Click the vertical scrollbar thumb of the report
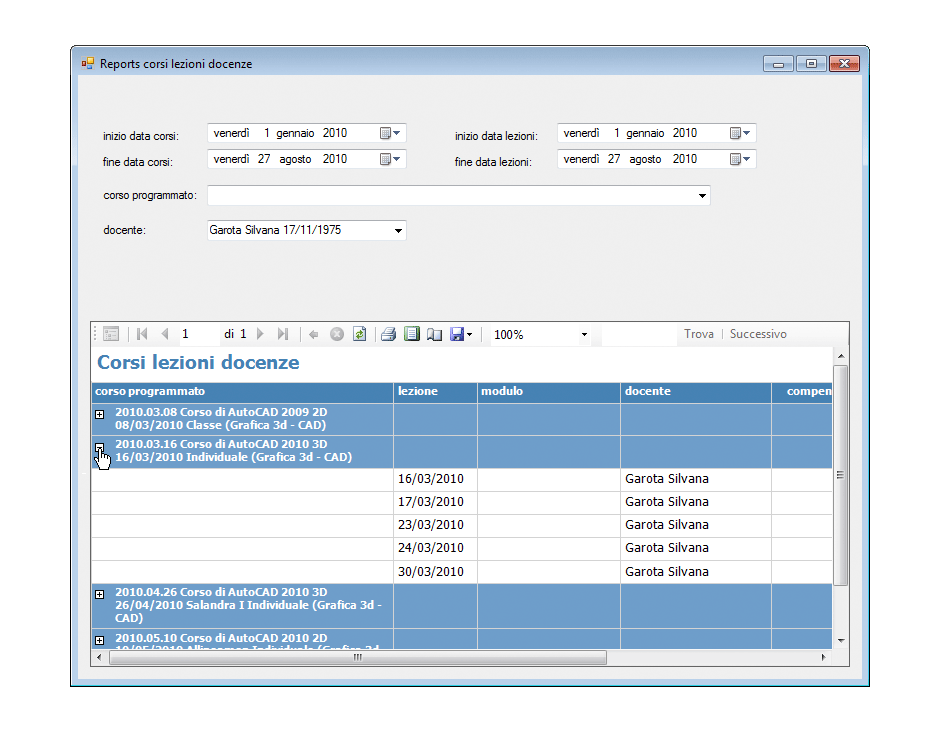 click(x=840, y=475)
